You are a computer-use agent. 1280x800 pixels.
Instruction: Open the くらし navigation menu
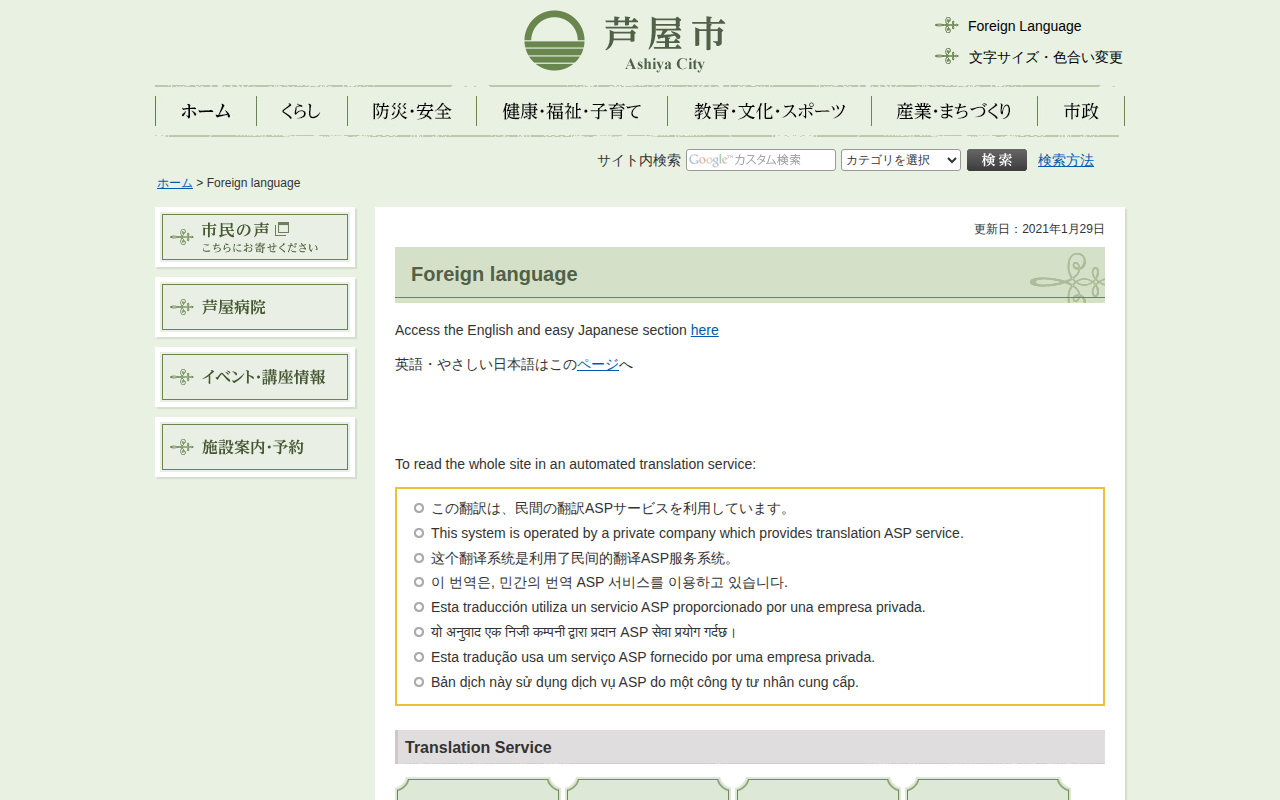301,111
